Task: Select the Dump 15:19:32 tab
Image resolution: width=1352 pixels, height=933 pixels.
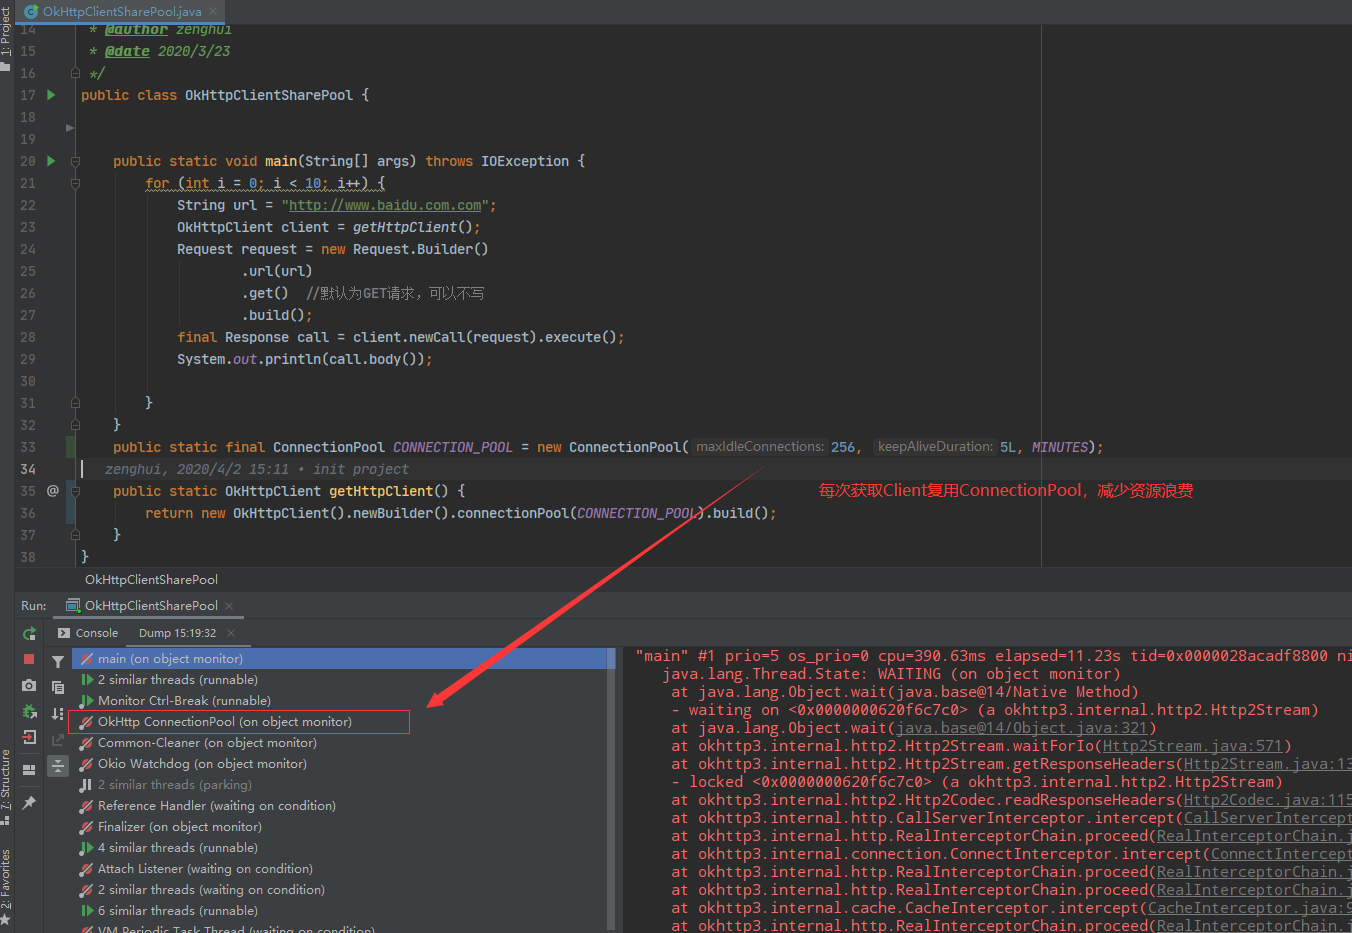Action: [x=177, y=633]
